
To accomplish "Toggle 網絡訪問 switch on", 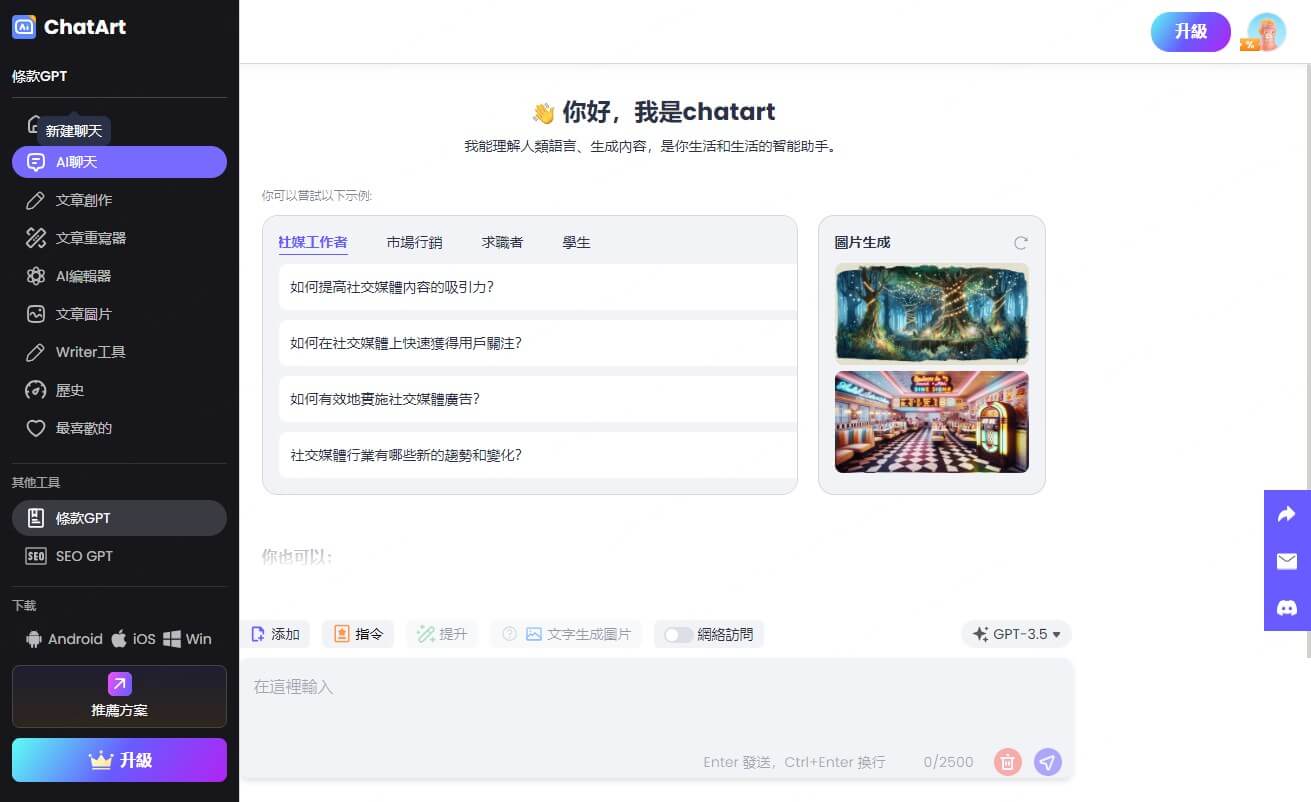I will click(679, 634).
